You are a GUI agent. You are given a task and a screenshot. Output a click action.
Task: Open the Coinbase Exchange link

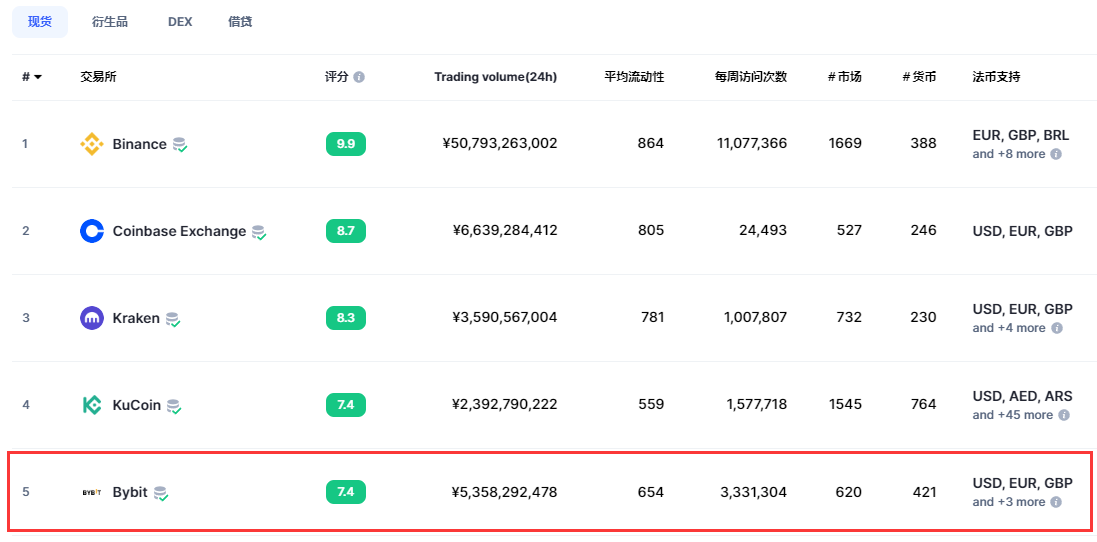[x=179, y=231]
